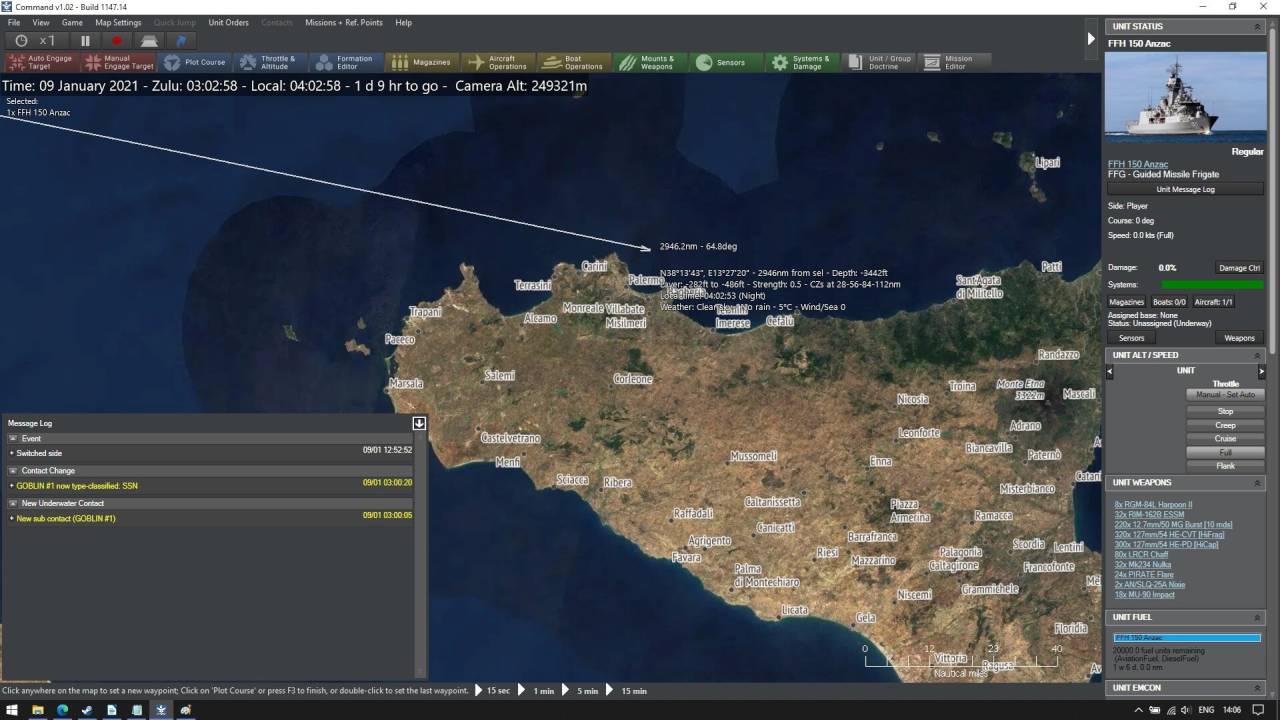Click the red record button

117,41
